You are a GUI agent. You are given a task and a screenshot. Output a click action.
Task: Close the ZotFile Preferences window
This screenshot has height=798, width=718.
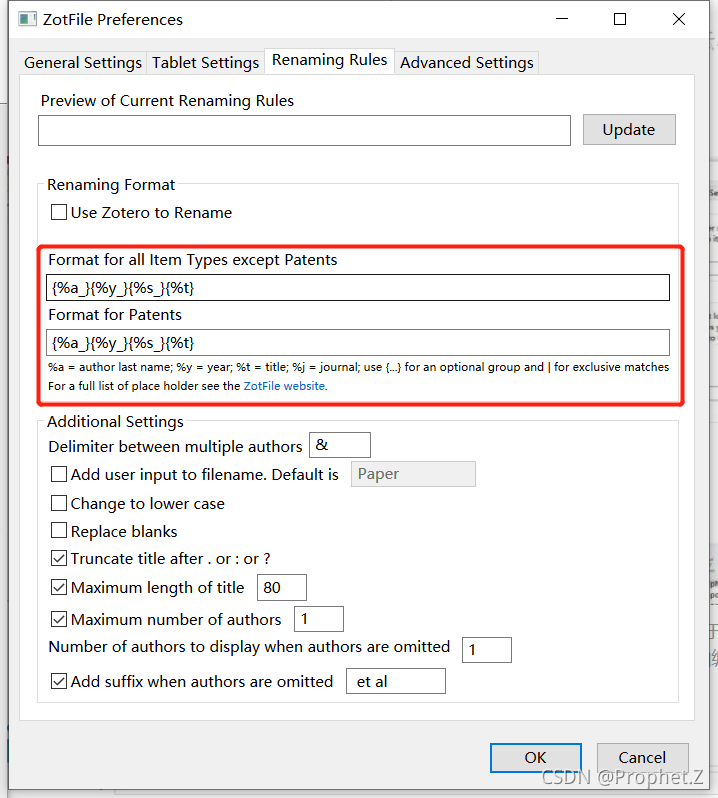click(679, 19)
